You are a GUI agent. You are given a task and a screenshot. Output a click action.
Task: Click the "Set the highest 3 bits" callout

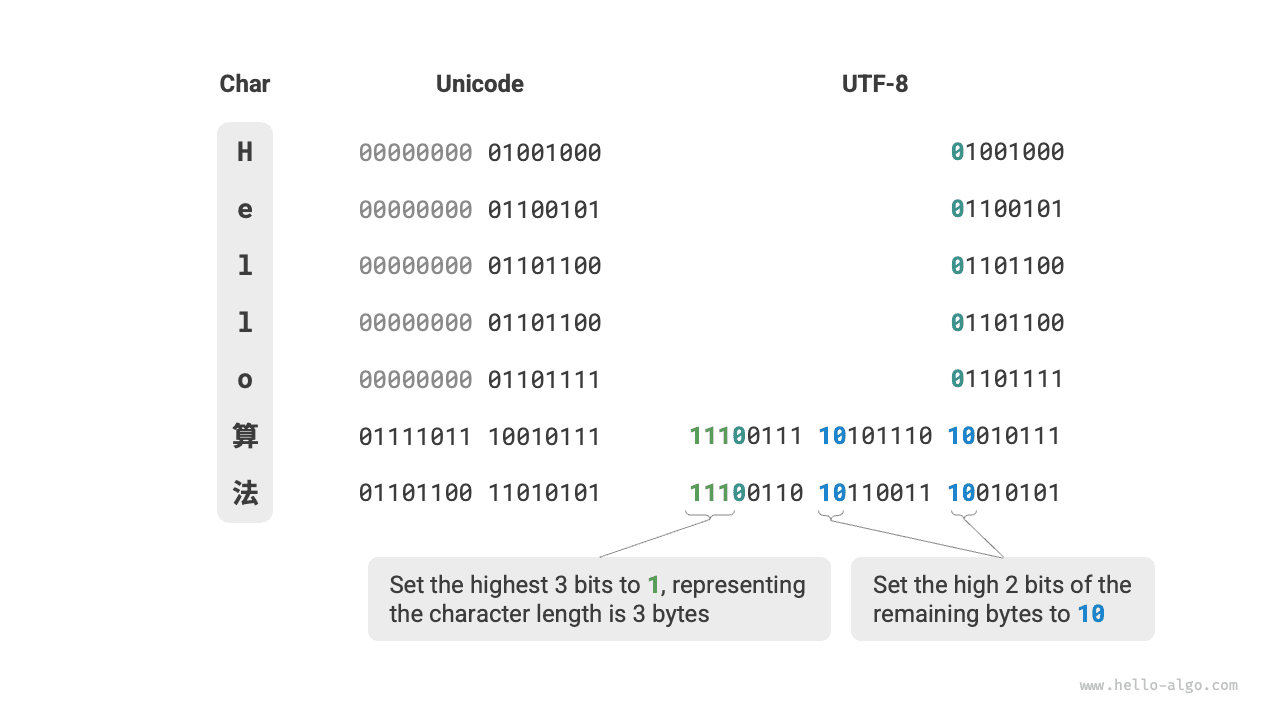pos(599,599)
